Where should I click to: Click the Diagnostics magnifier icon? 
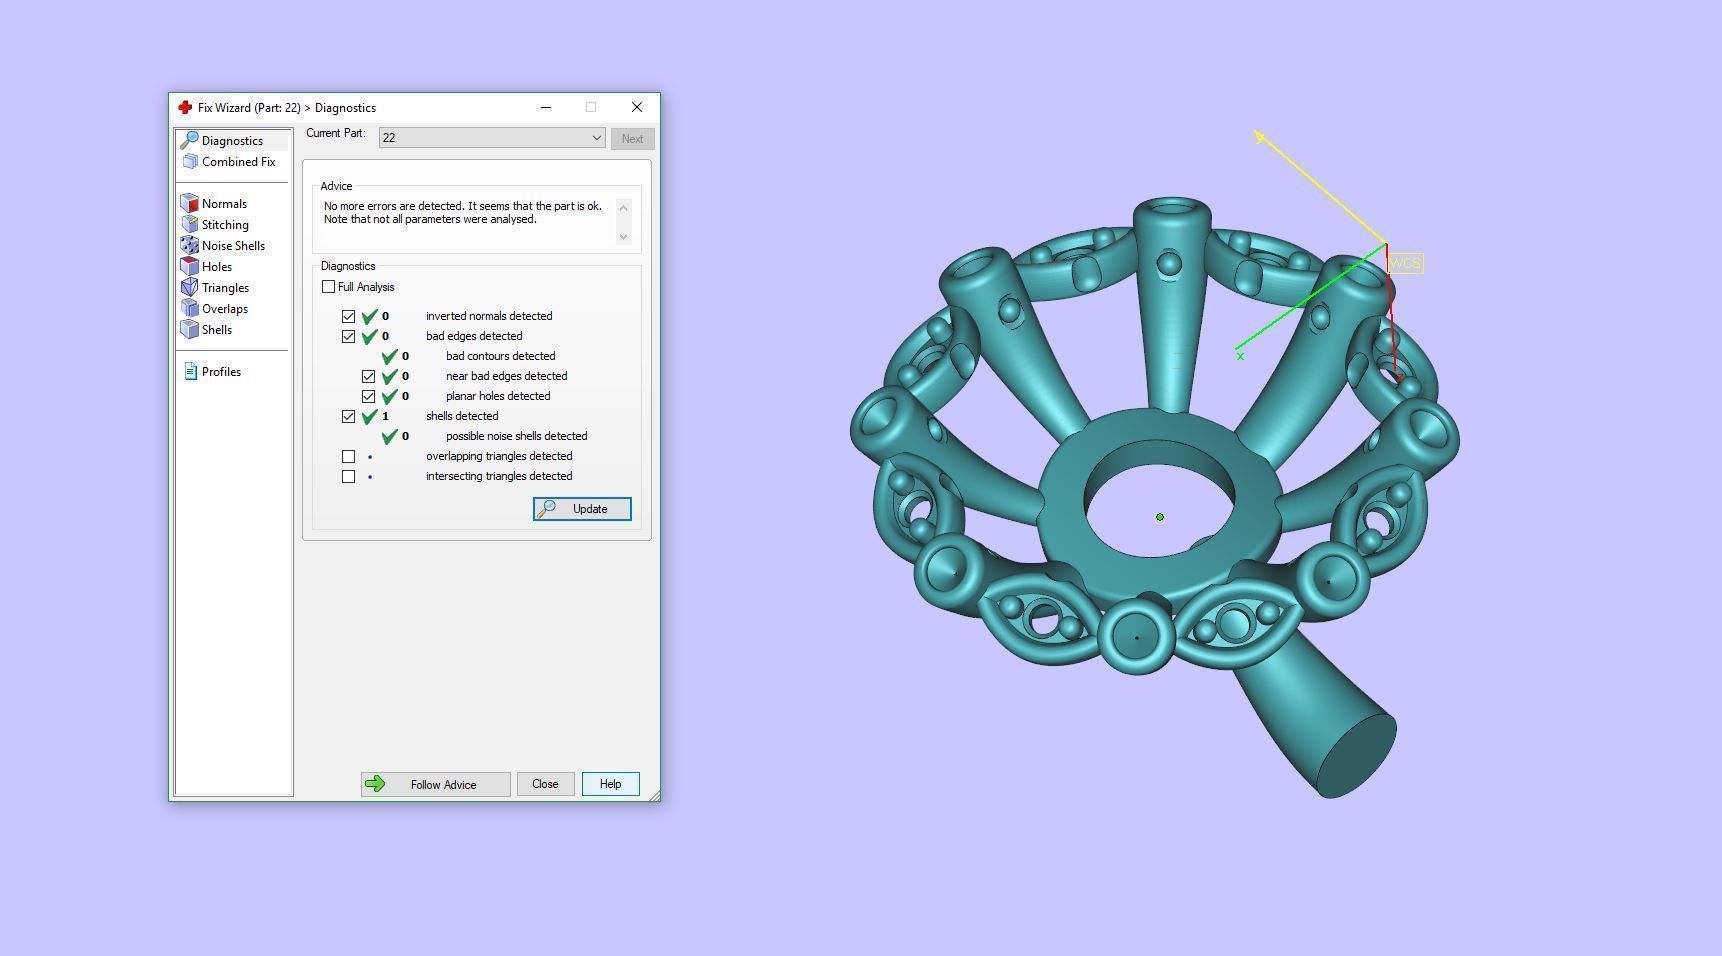click(189, 140)
